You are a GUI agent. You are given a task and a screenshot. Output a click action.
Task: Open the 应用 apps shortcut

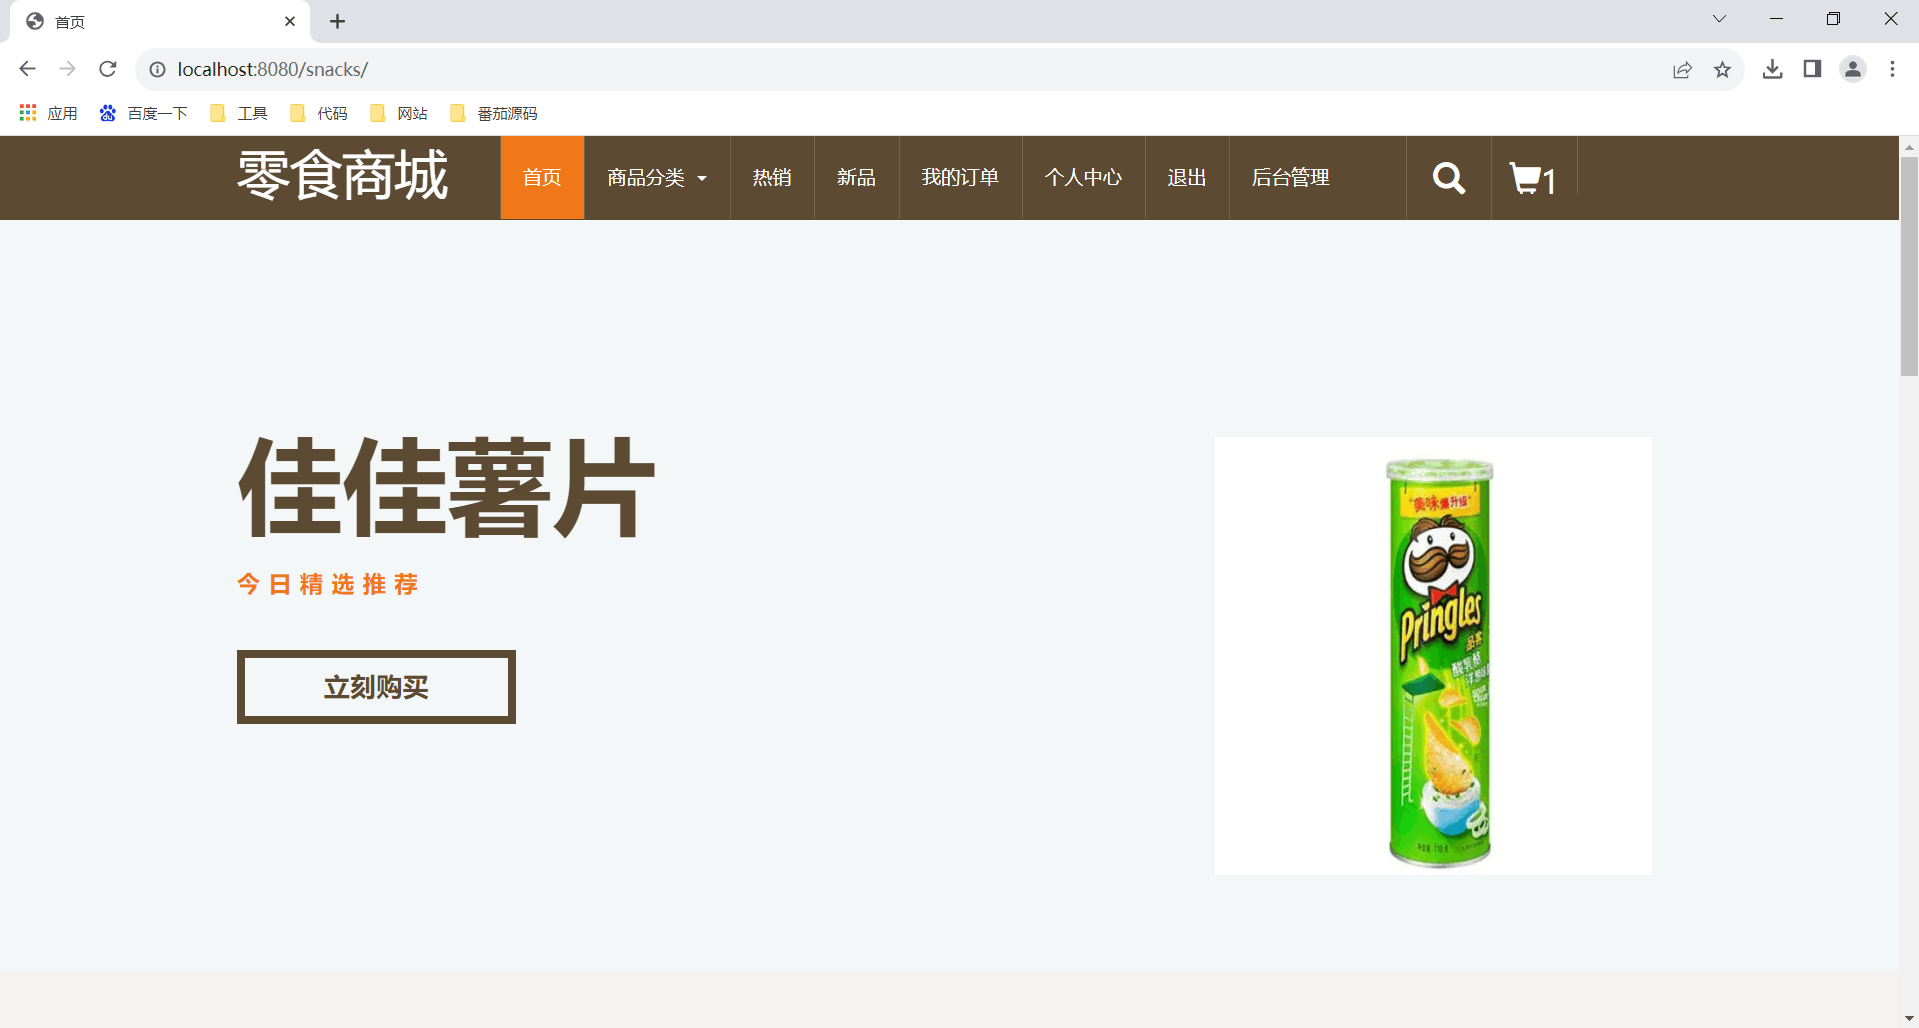click(48, 113)
